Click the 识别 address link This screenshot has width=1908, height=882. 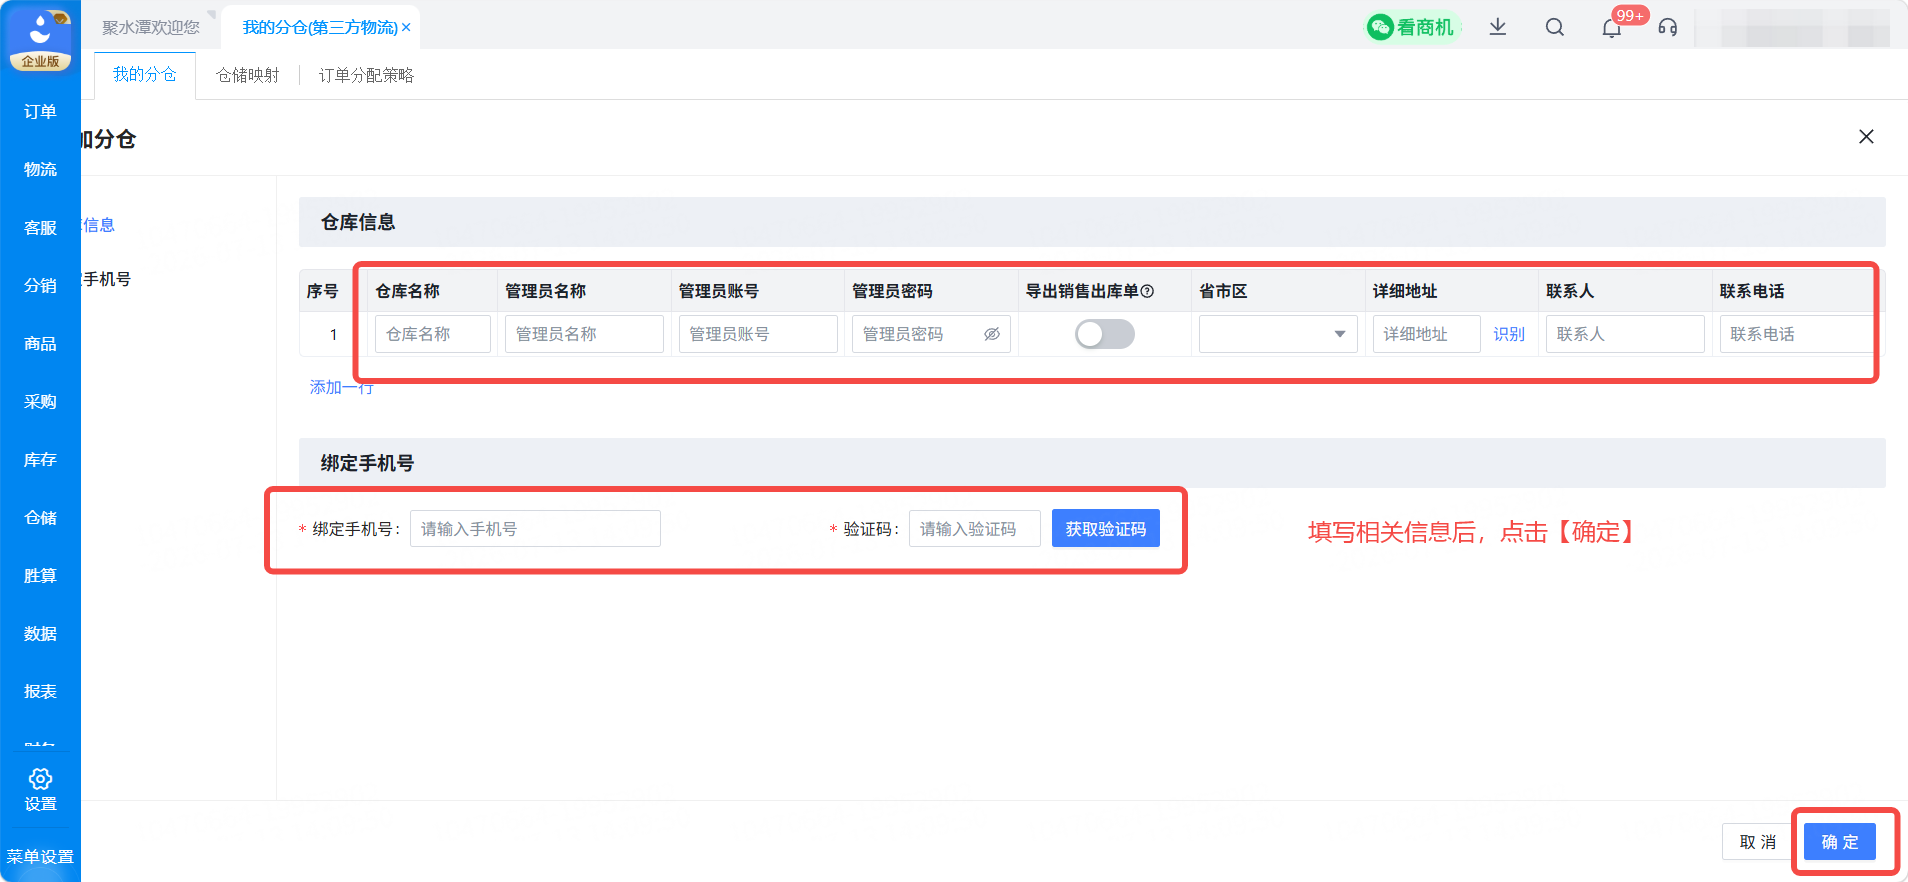coord(1509,334)
